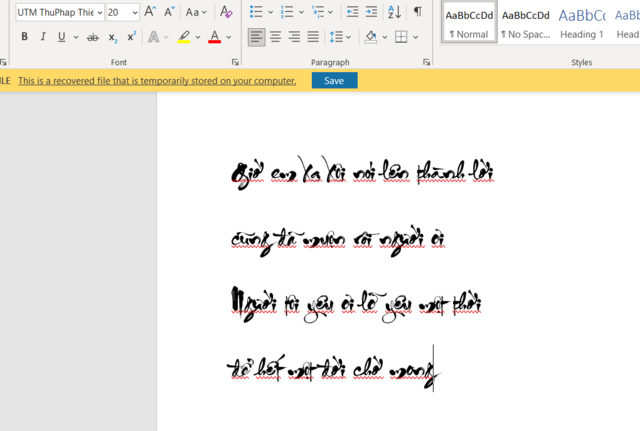The image size is (640, 431).
Task: Click Borders icon
Action: 401,37
